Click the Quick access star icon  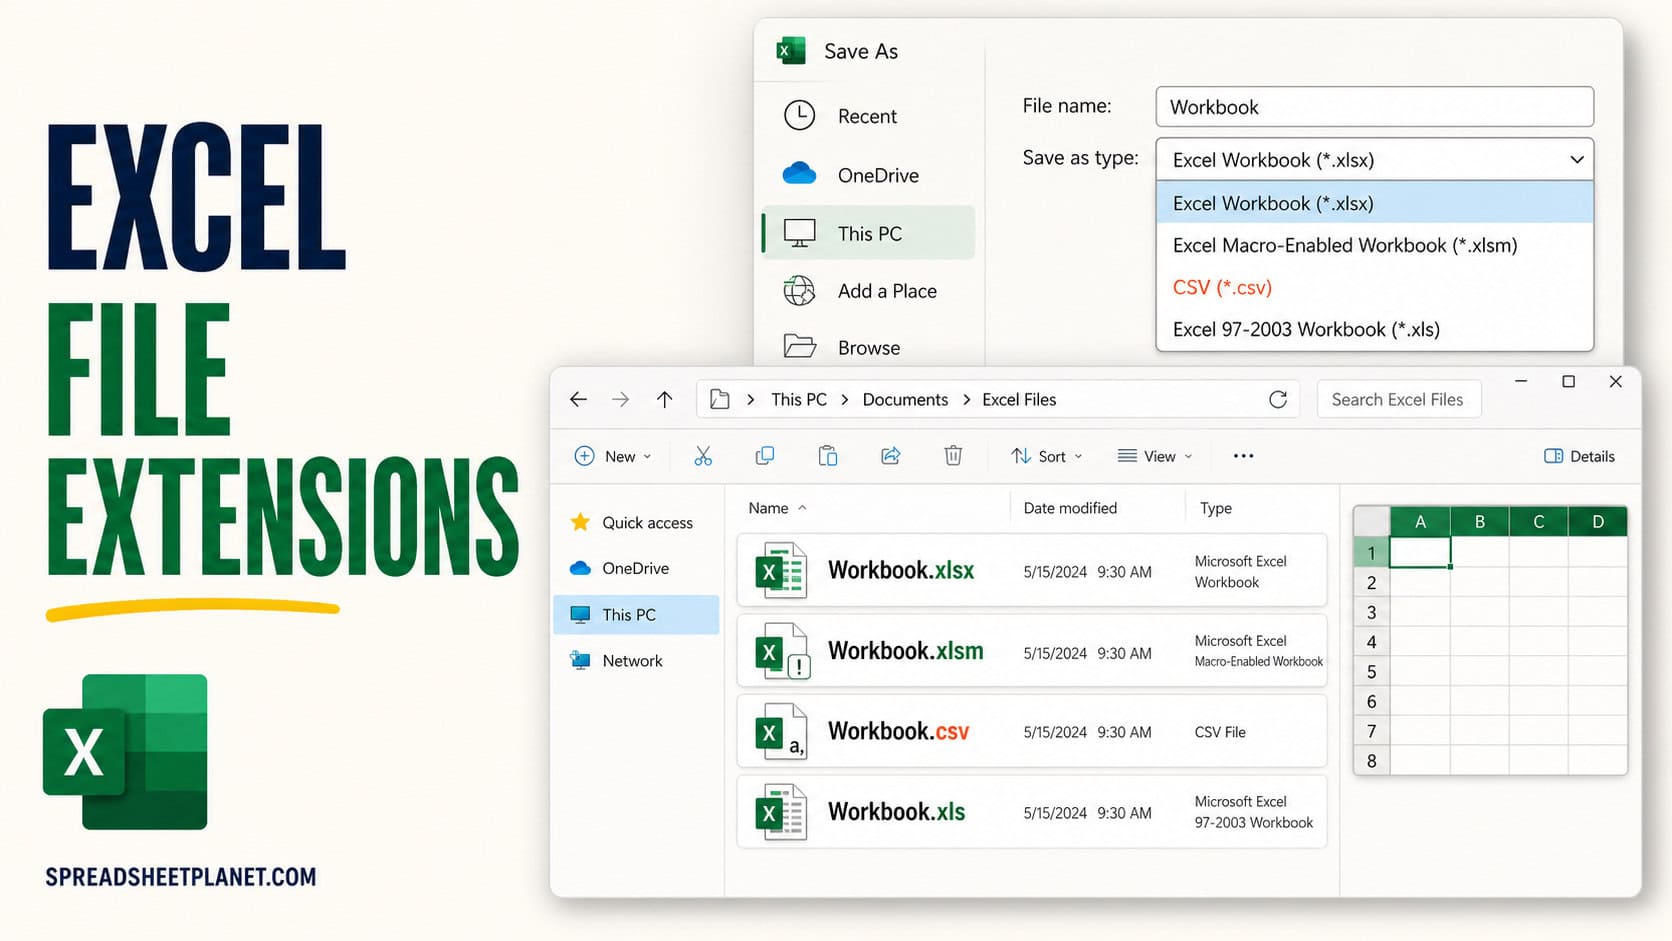click(580, 522)
